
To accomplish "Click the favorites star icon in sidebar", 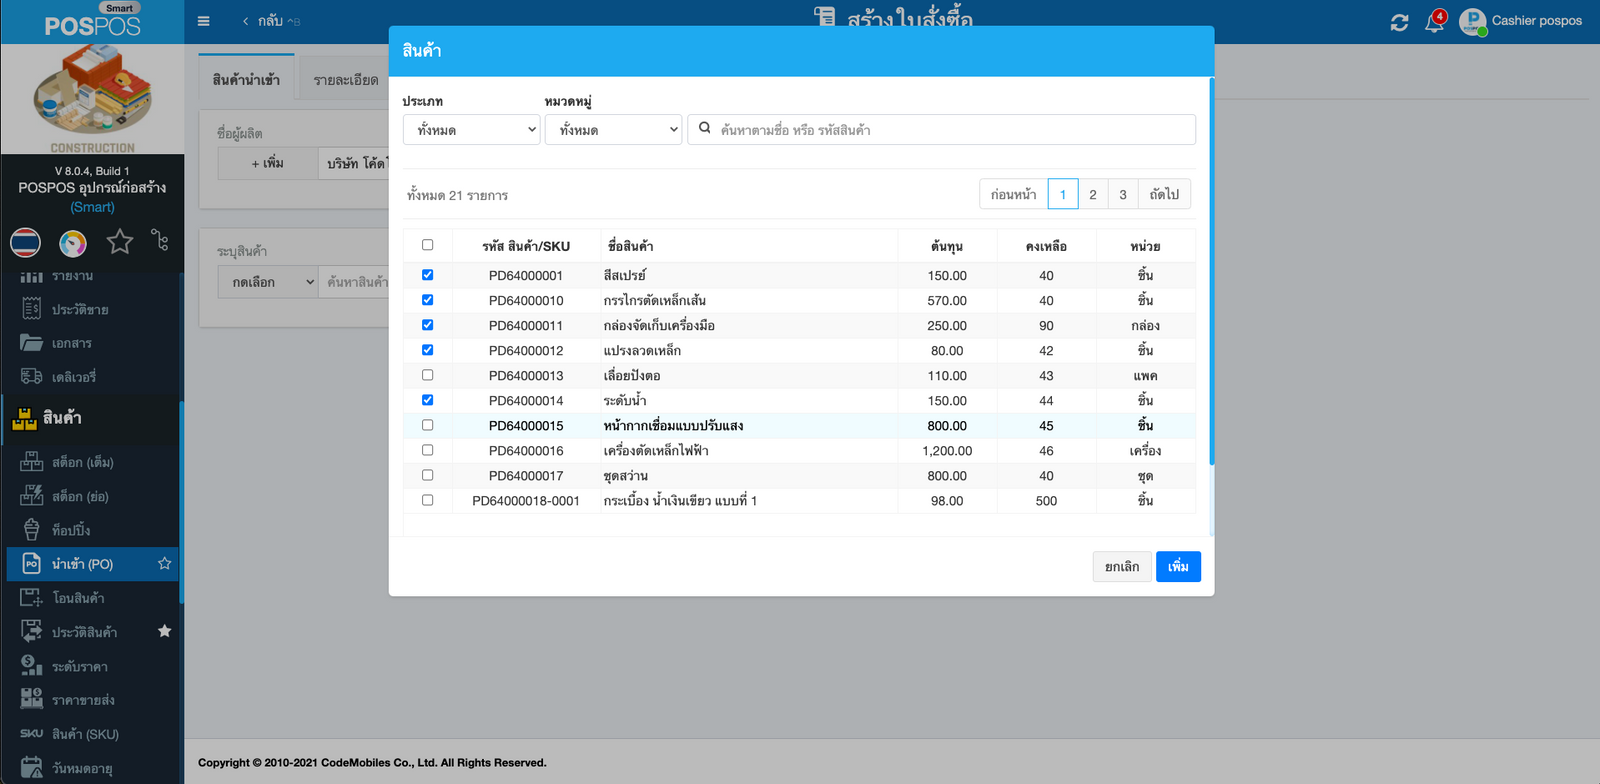I will (x=120, y=242).
